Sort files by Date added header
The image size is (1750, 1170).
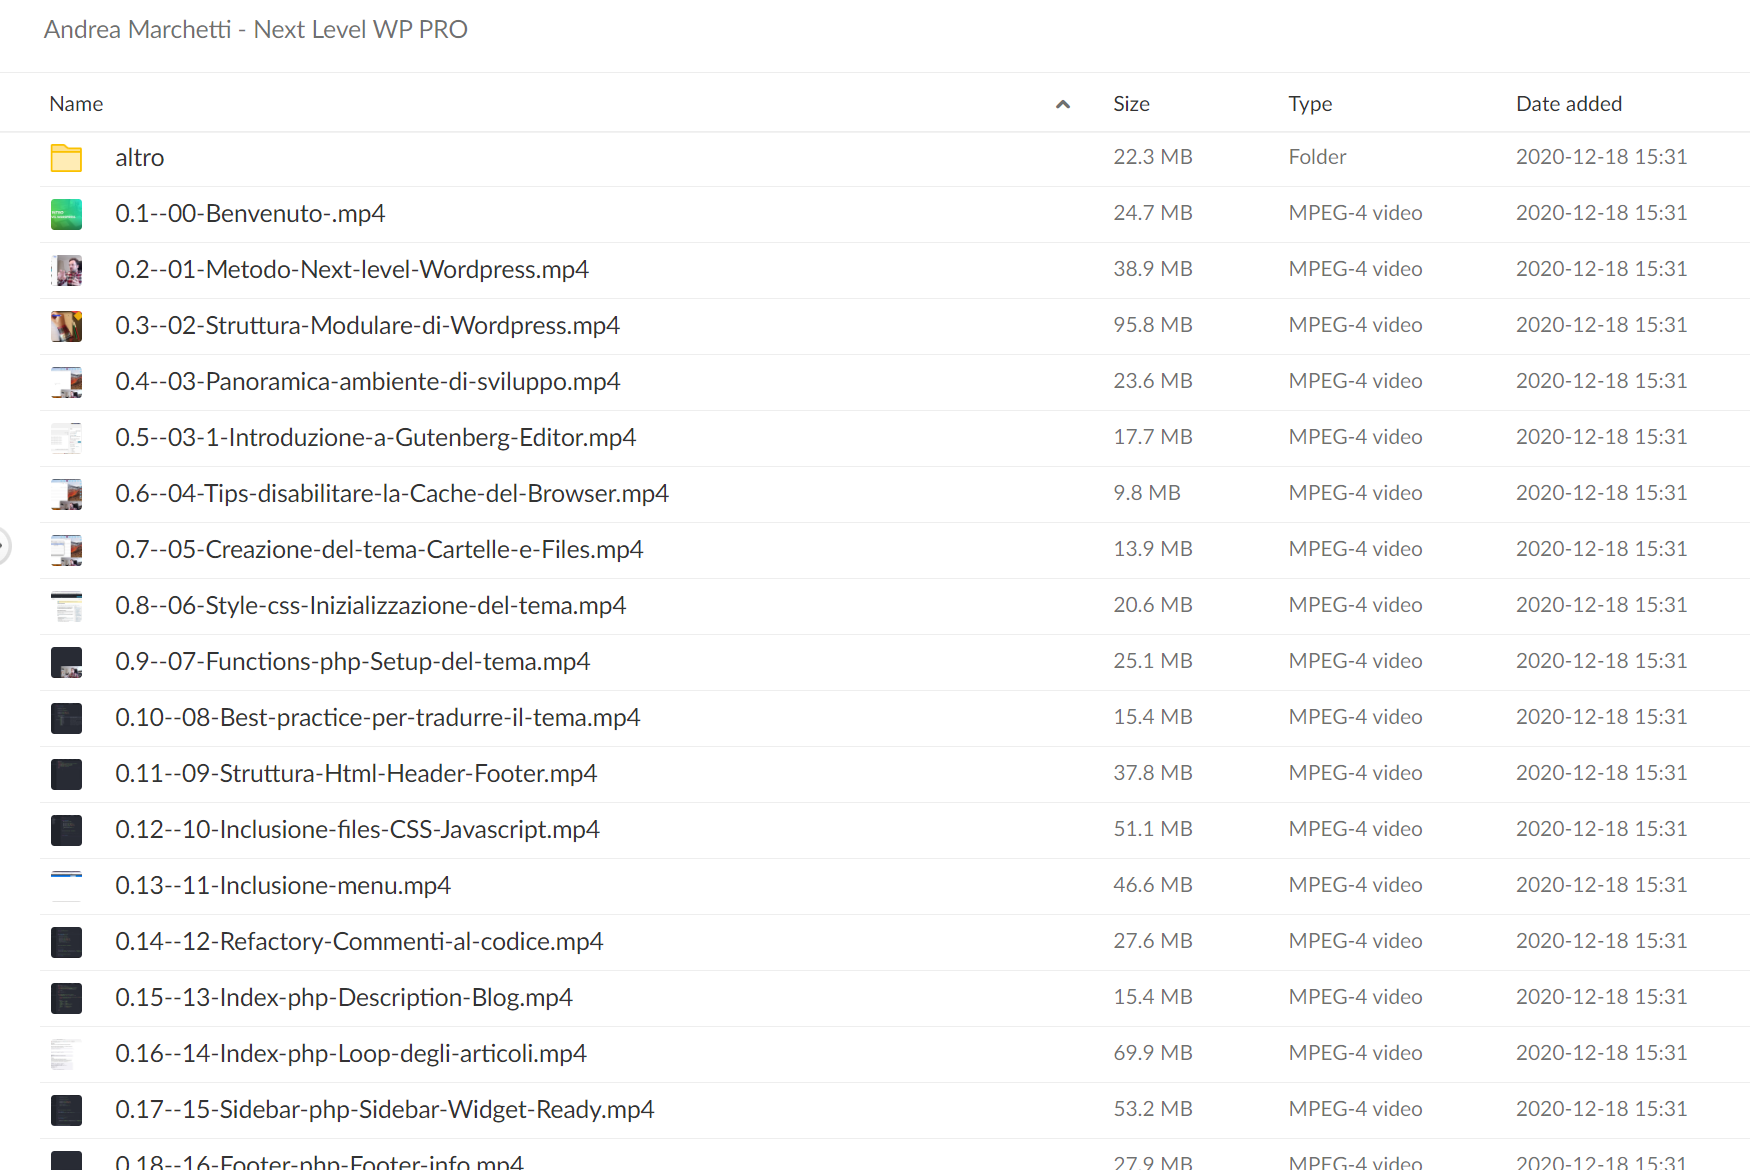[x=1569, y=104]
